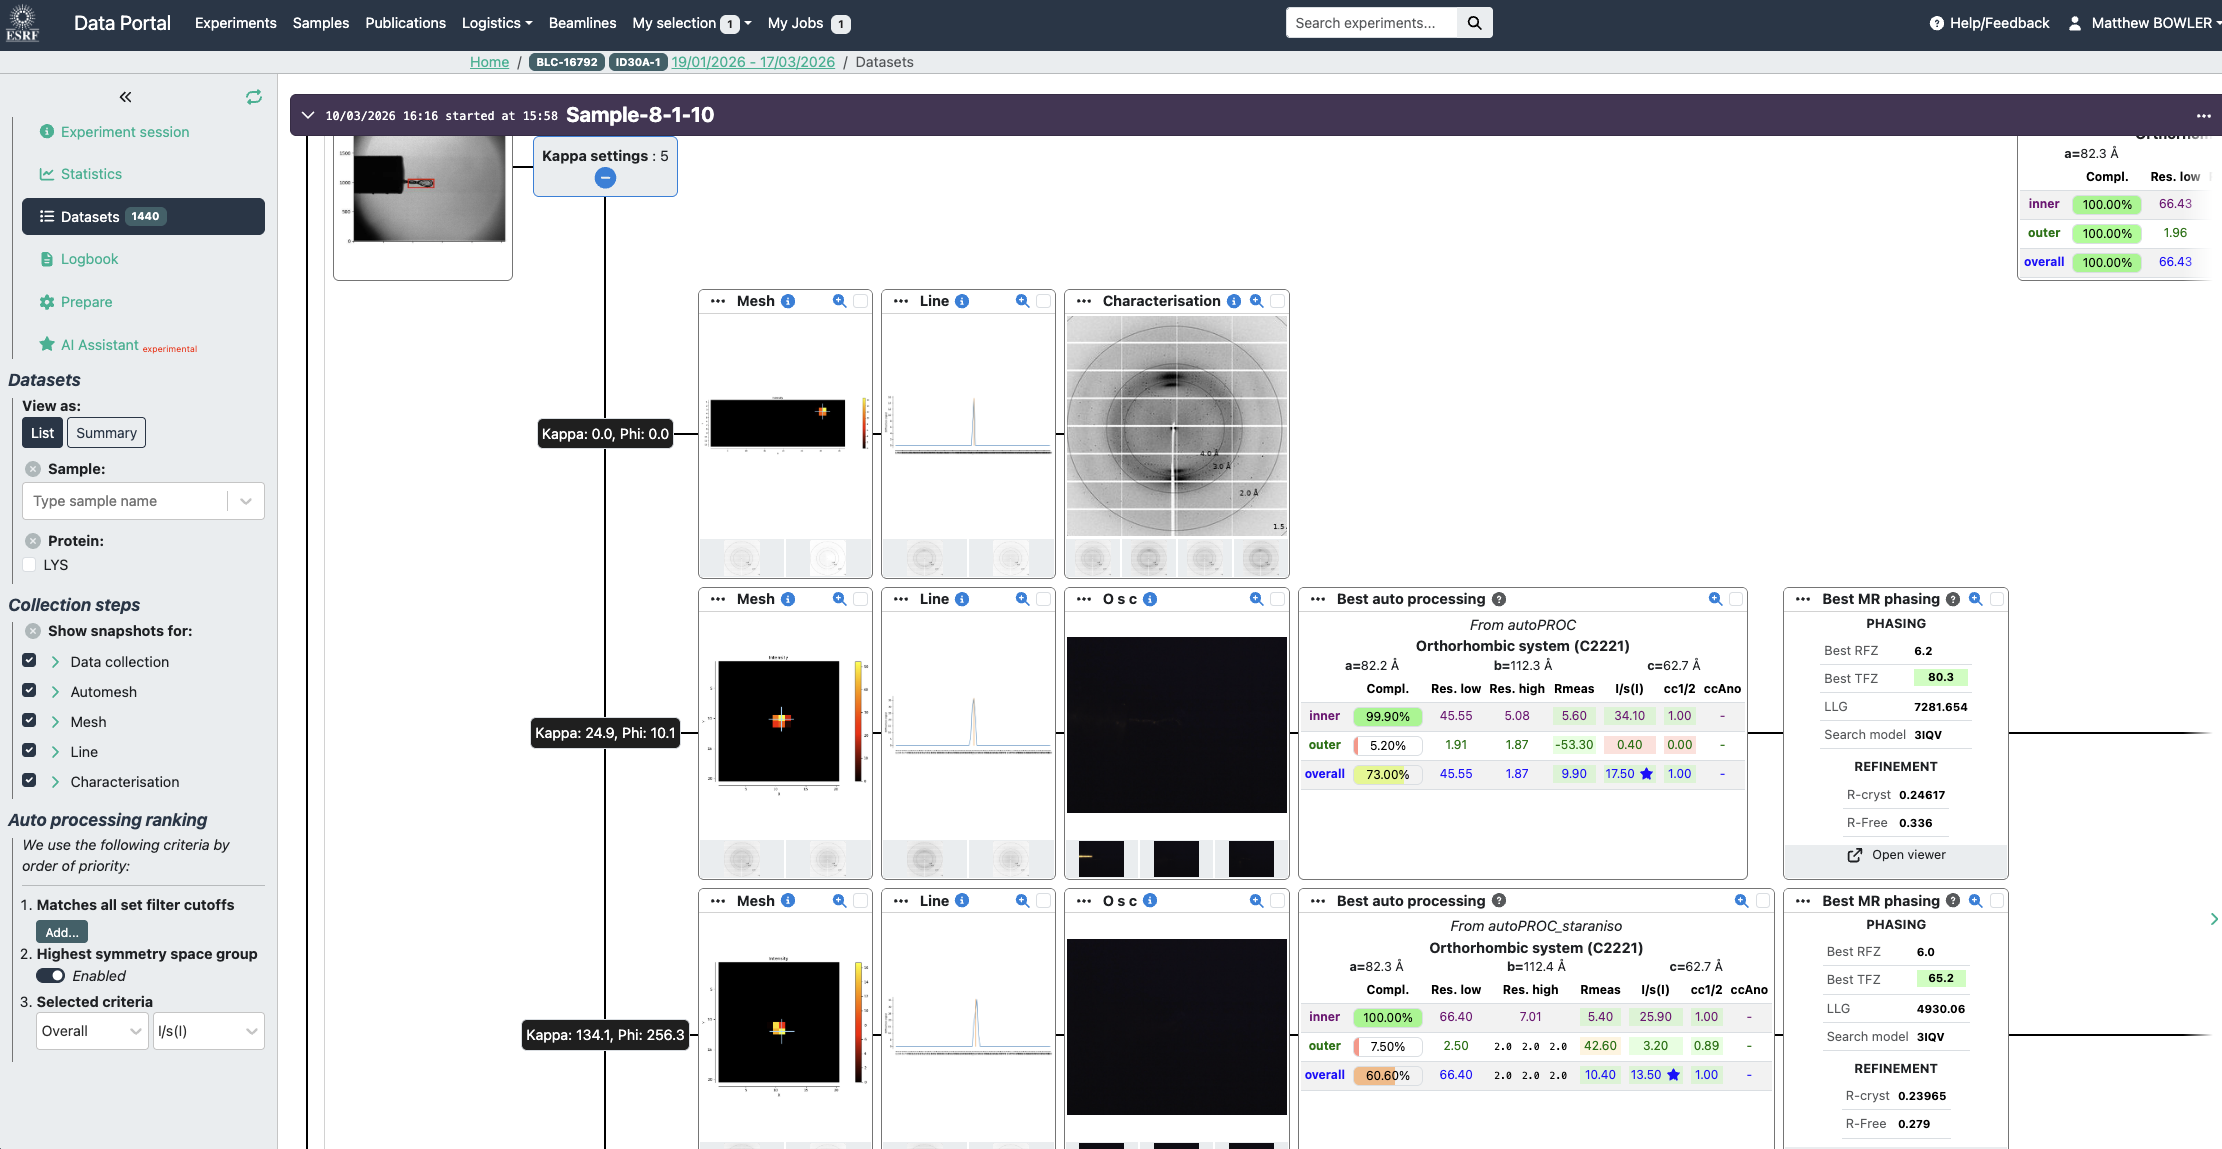Open the Characterisation panel three-dot menu
The height and width of the screenshot is (1149, 2222).
[1084, 301]
